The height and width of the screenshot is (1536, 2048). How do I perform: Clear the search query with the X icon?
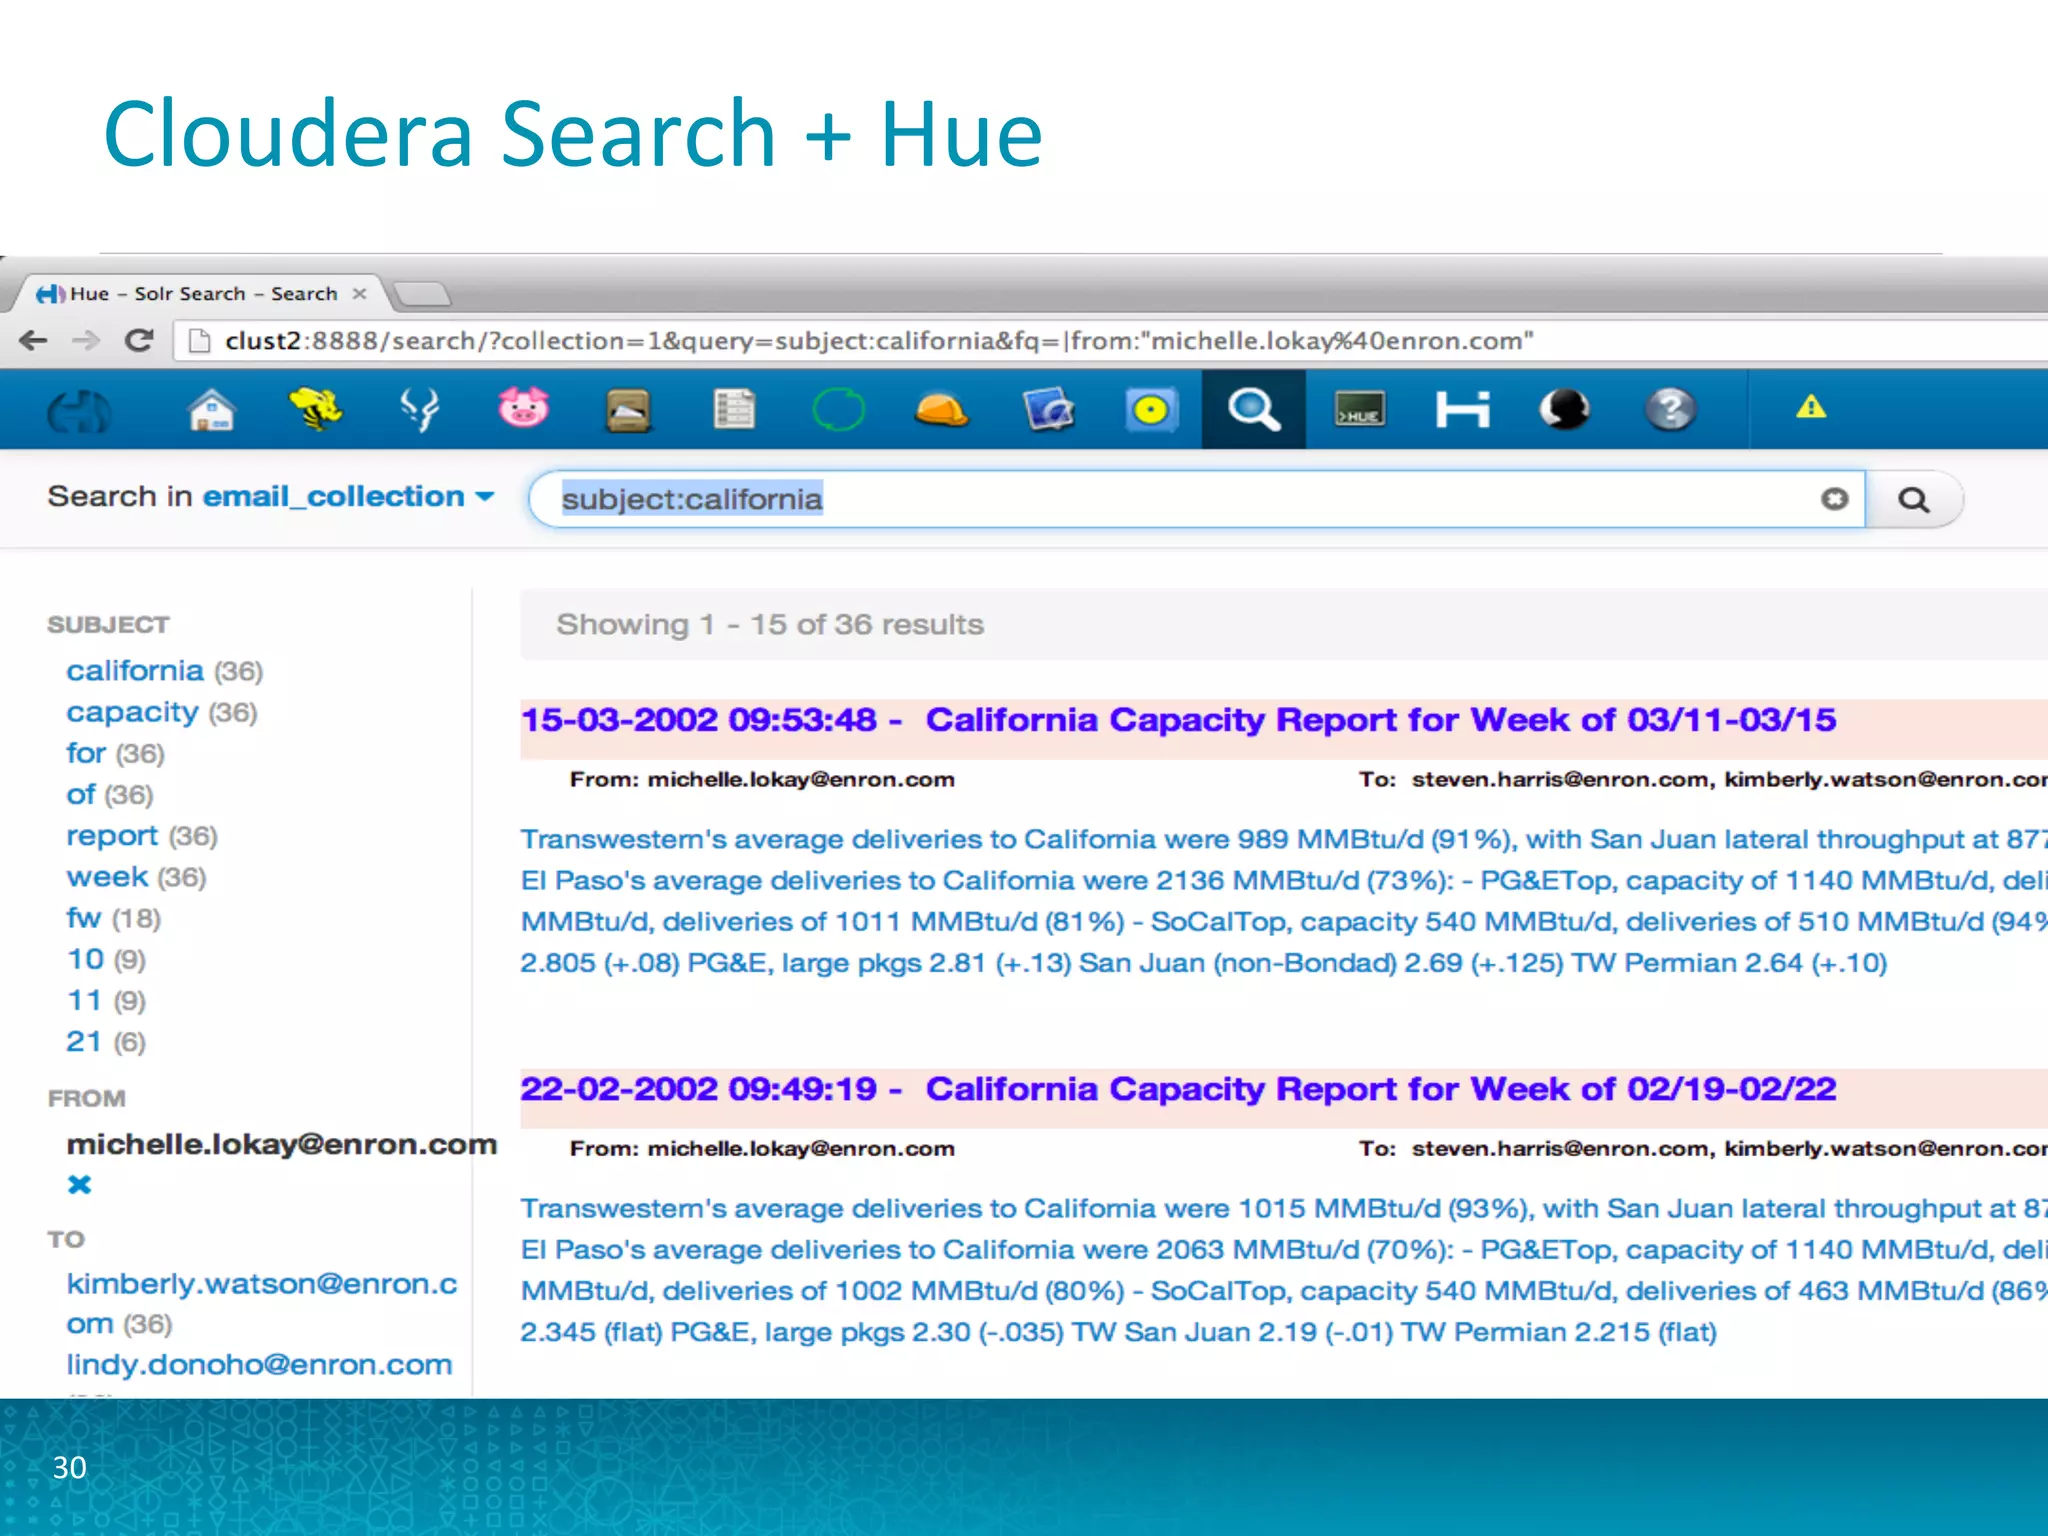[1834, 499]
